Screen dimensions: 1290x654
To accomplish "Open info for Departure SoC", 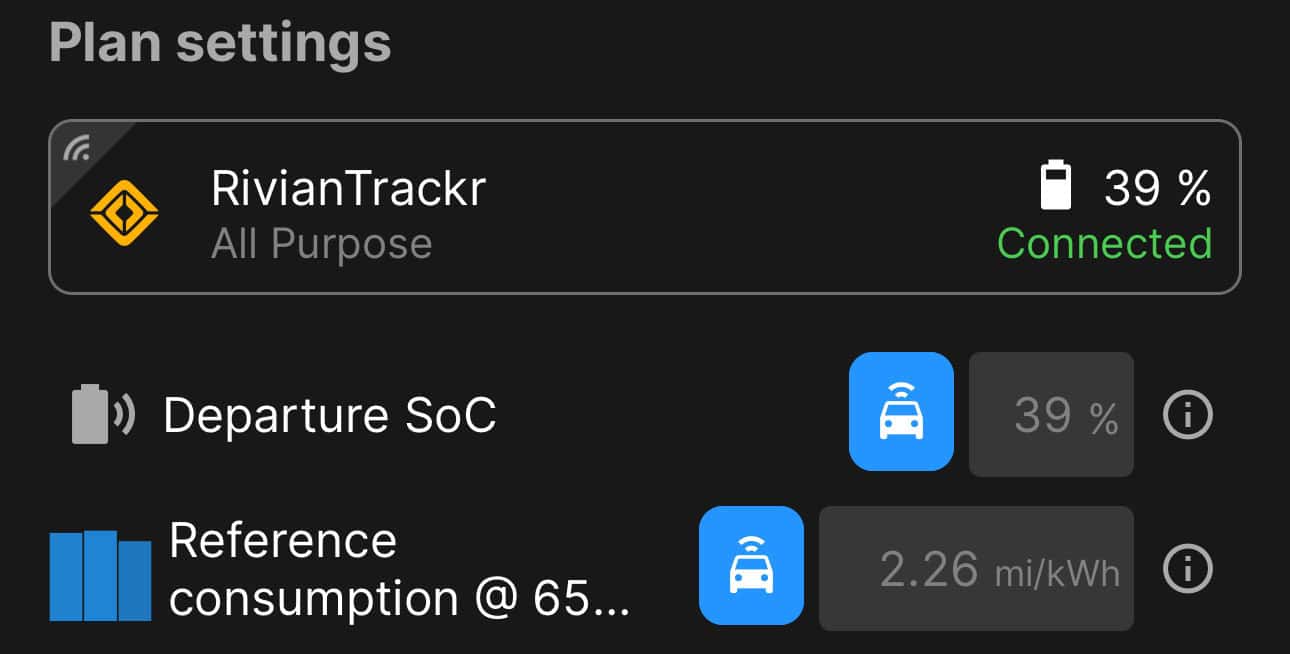I will [1188, 413].
